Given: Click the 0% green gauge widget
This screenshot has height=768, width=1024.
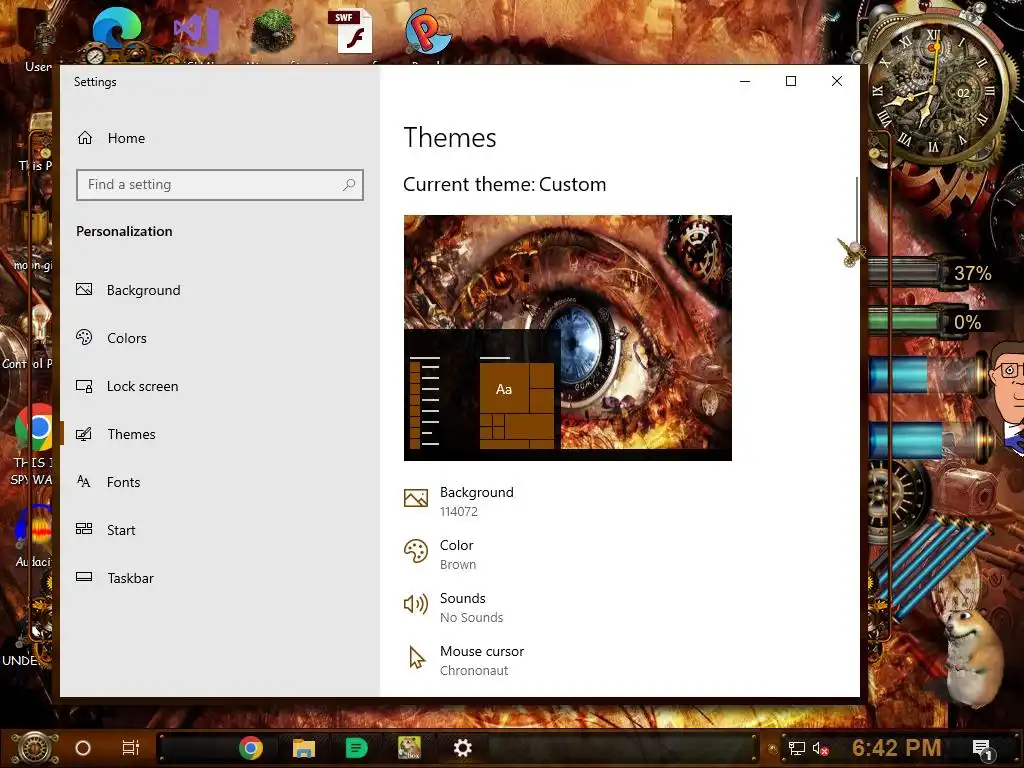Looking at the screenshot, I should click(x=927, y=321).
